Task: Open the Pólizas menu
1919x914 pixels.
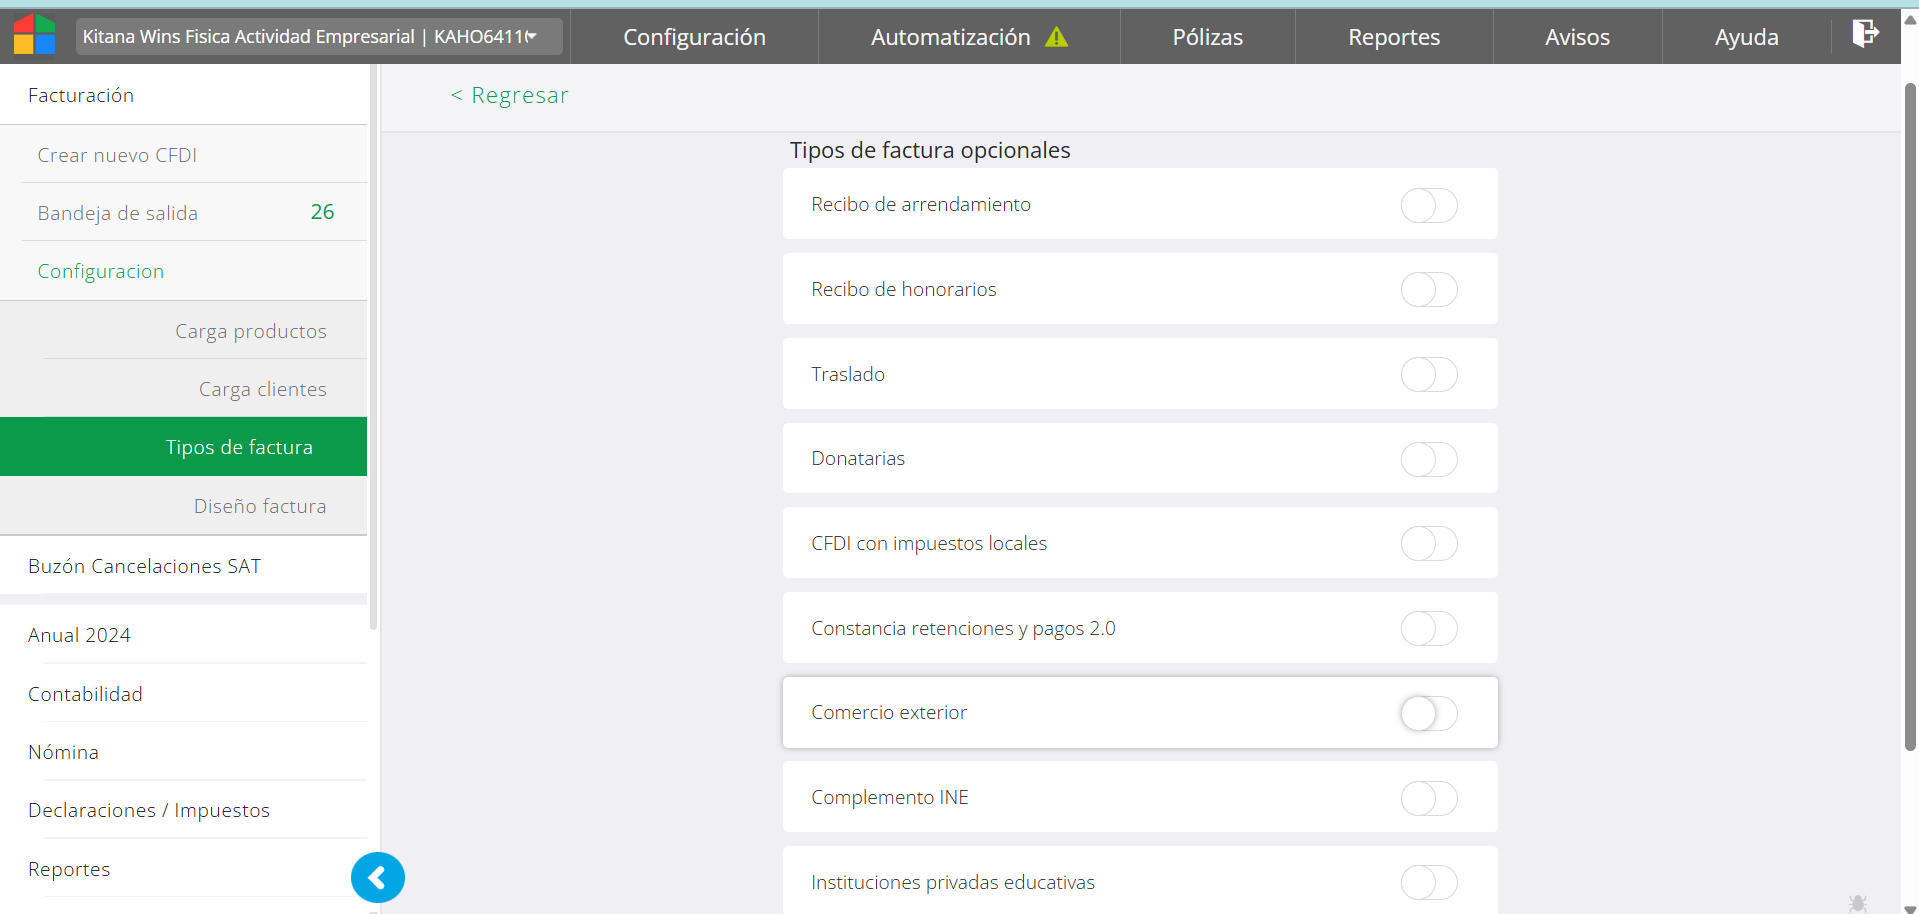Action: point(1207,37)
